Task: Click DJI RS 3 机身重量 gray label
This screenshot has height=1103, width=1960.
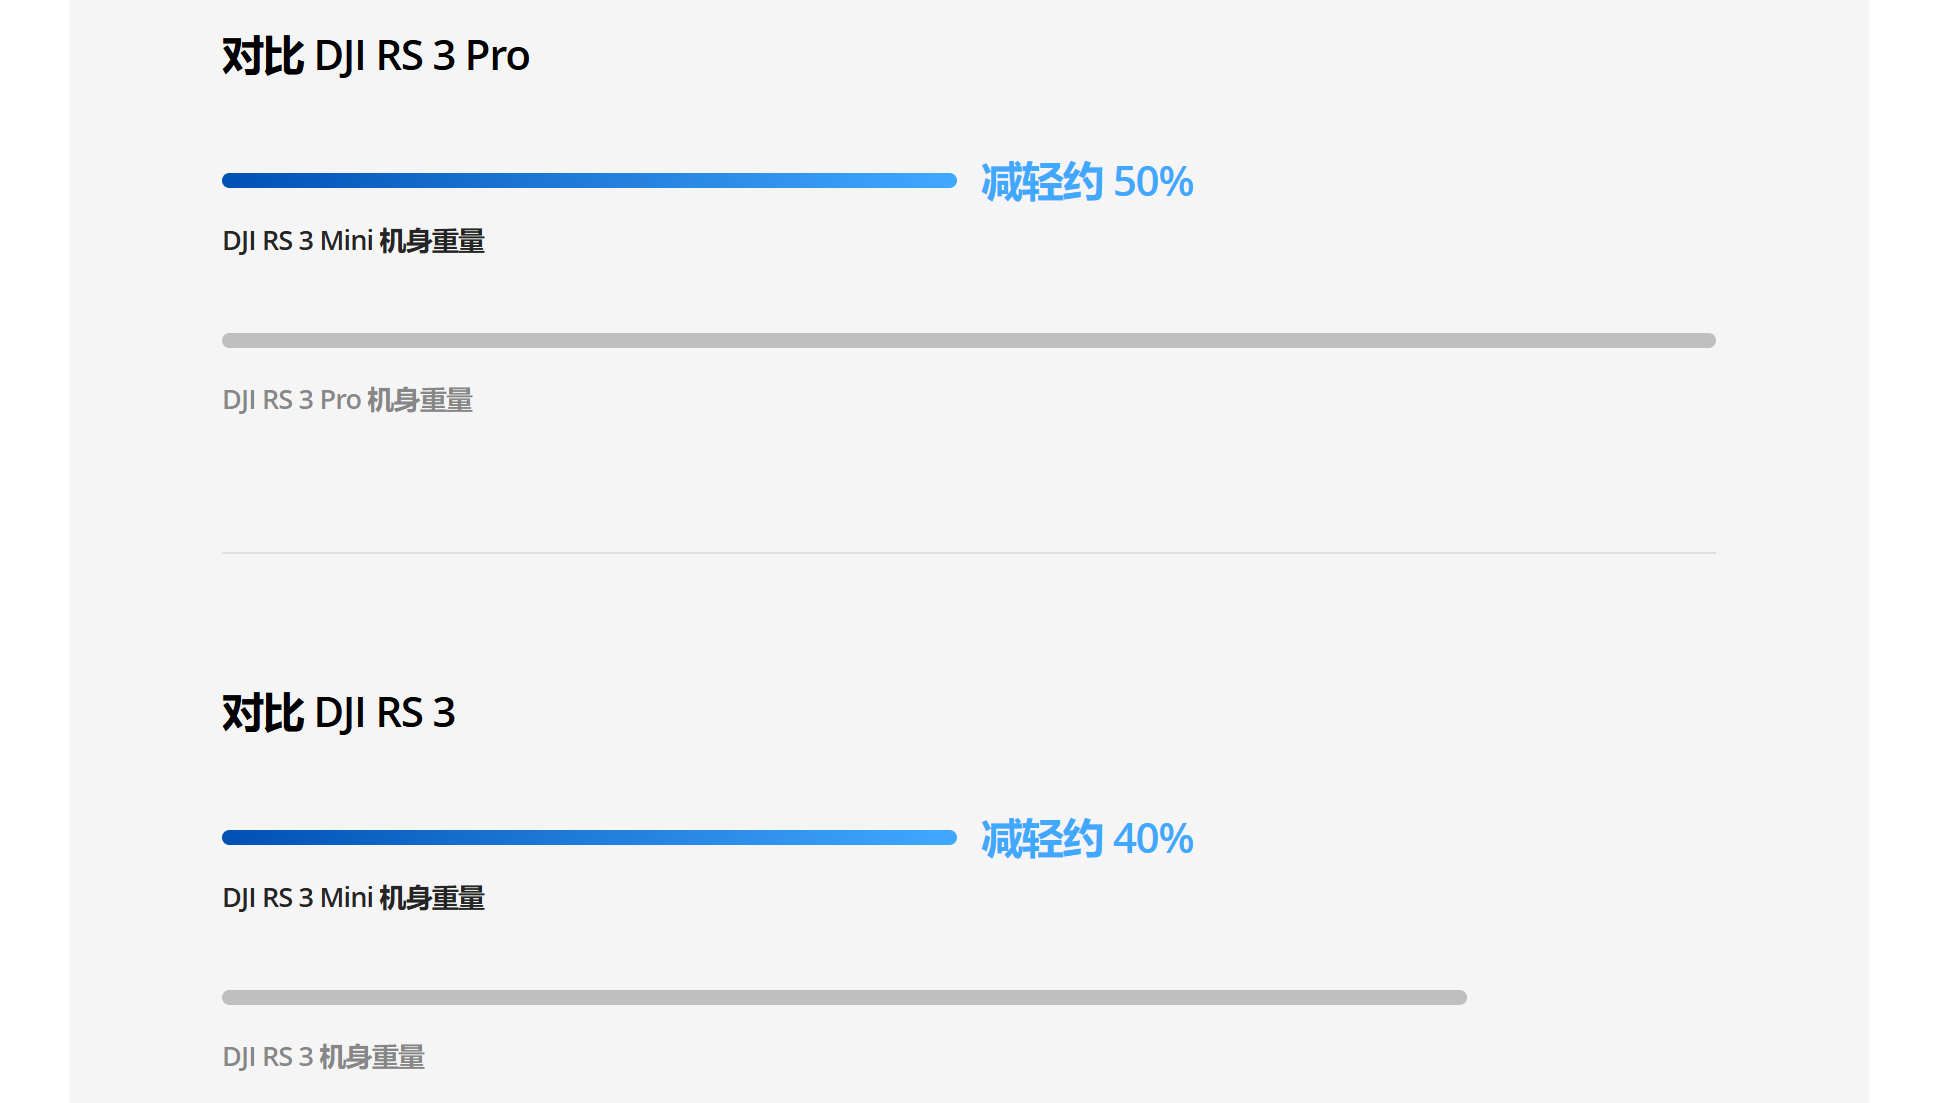Action: coord(323,1057)
